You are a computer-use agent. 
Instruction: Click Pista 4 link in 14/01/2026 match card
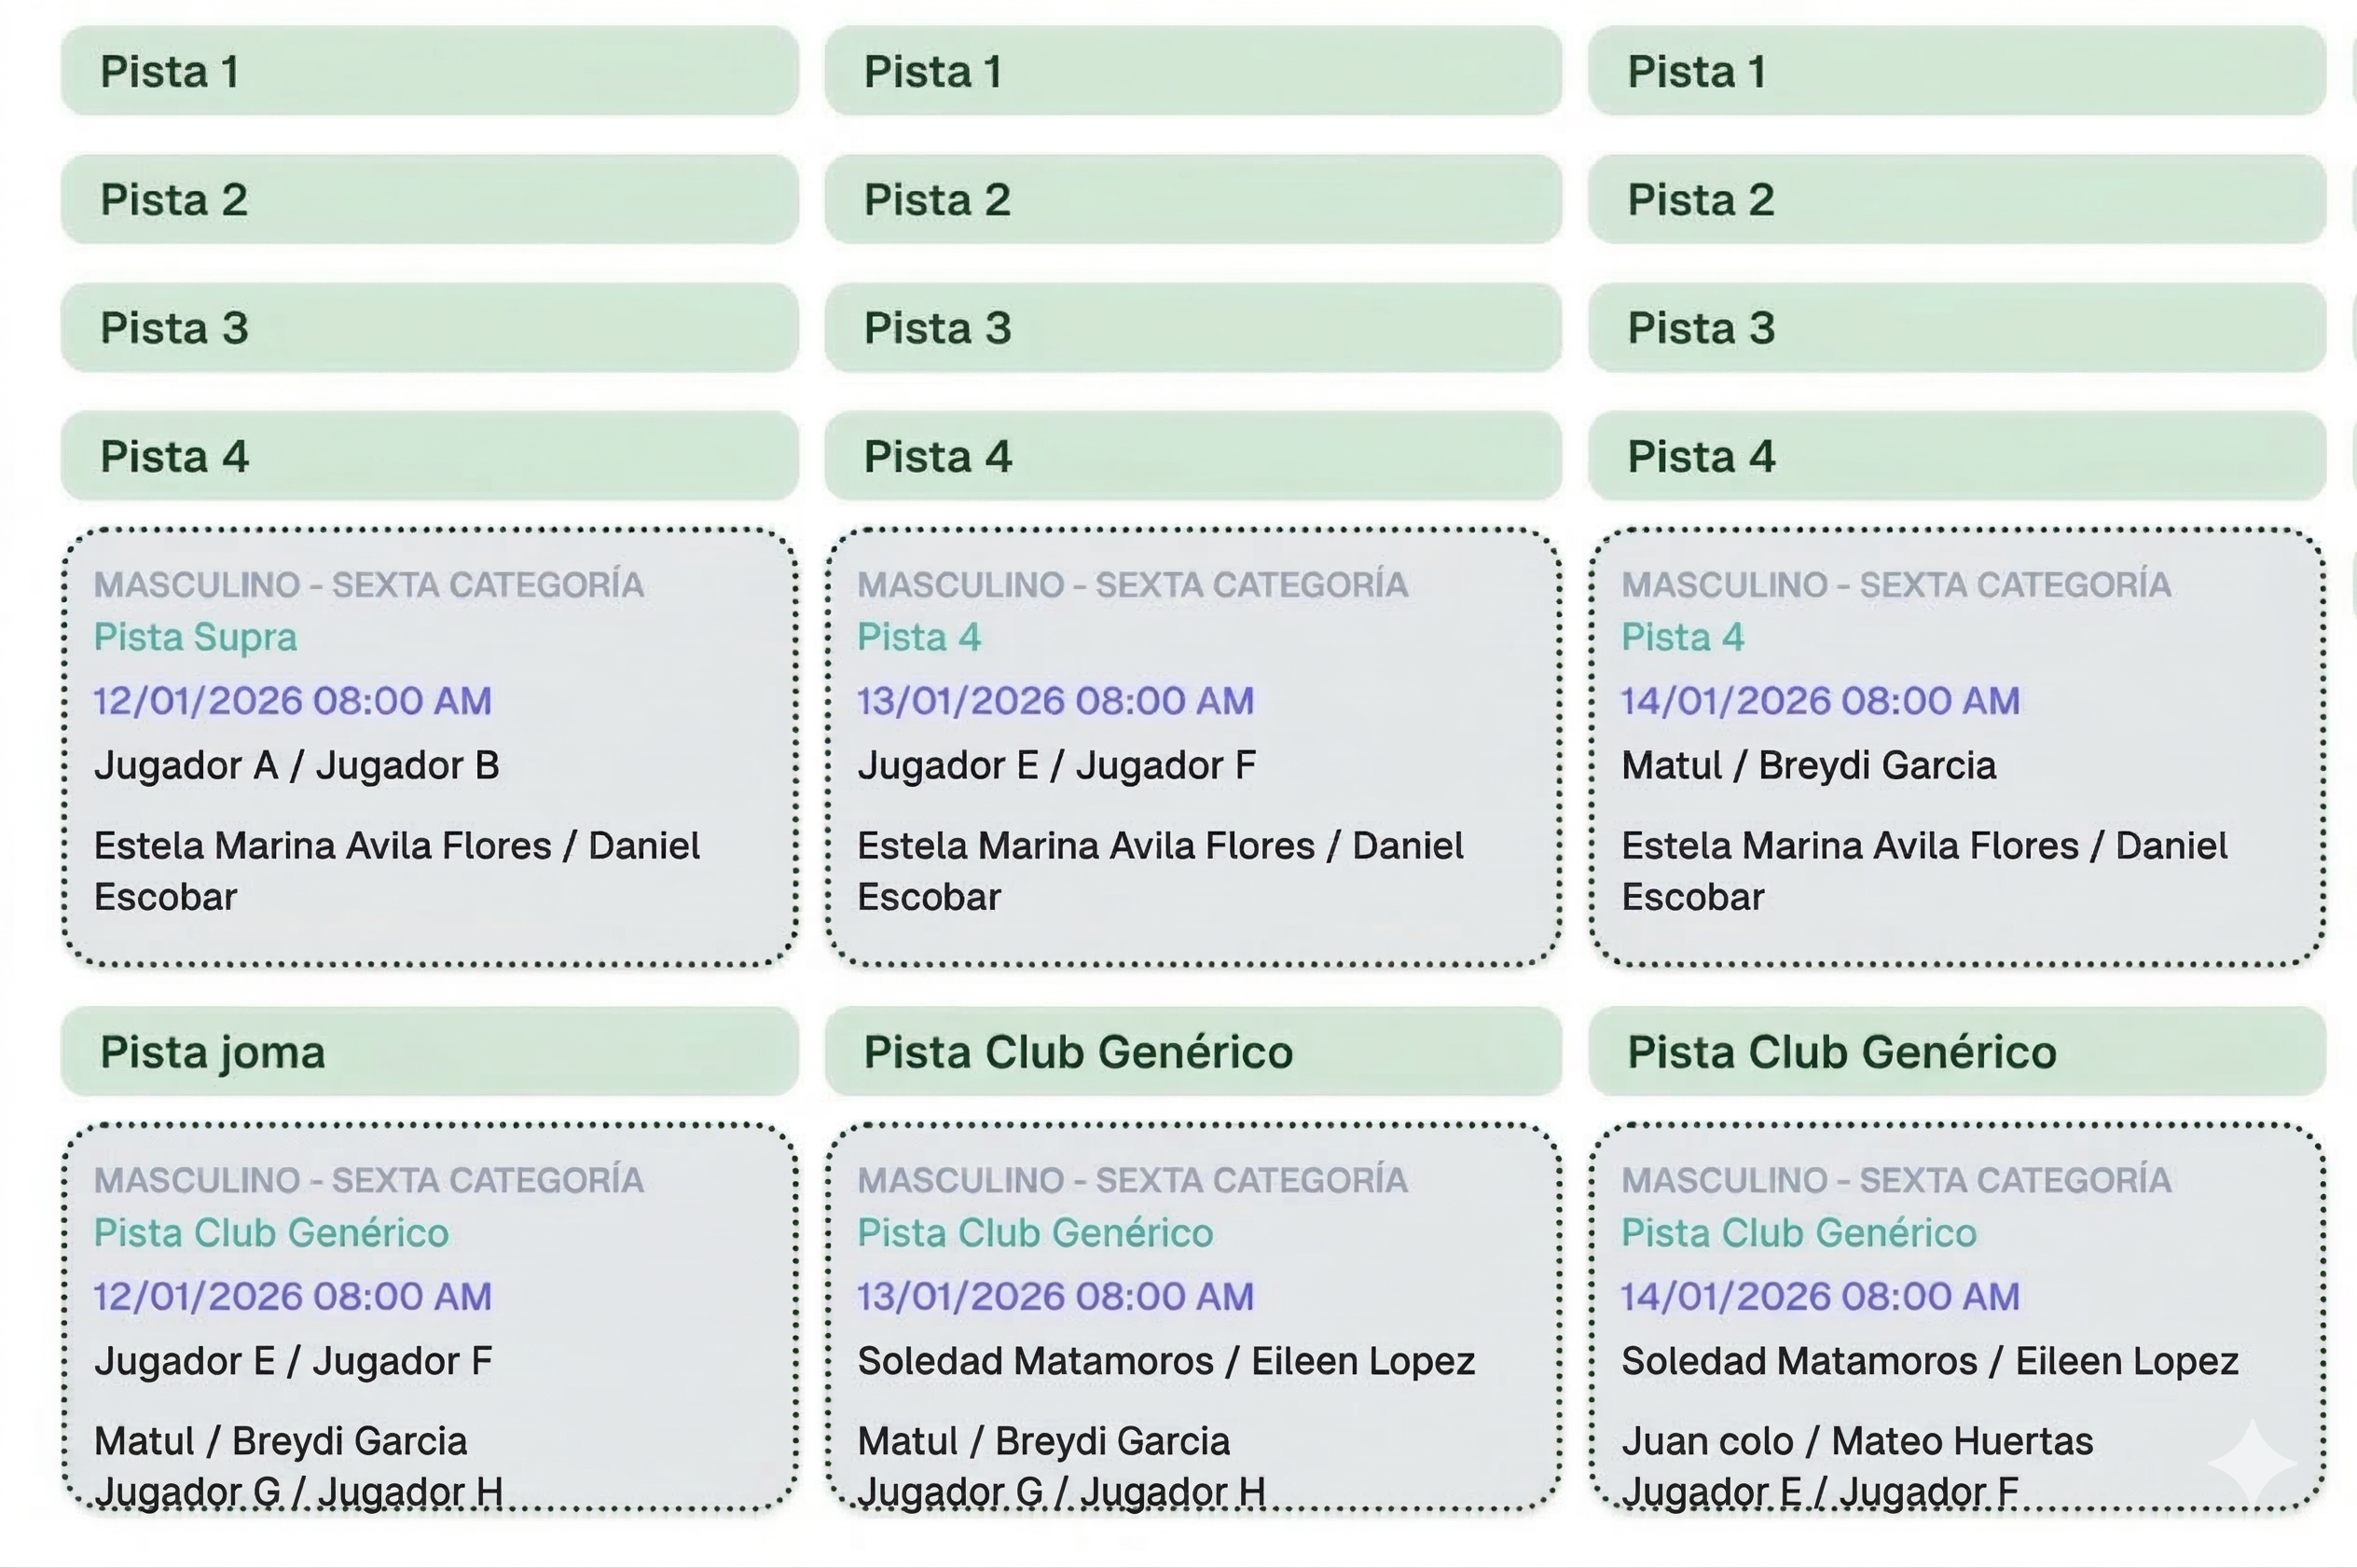1683,637
